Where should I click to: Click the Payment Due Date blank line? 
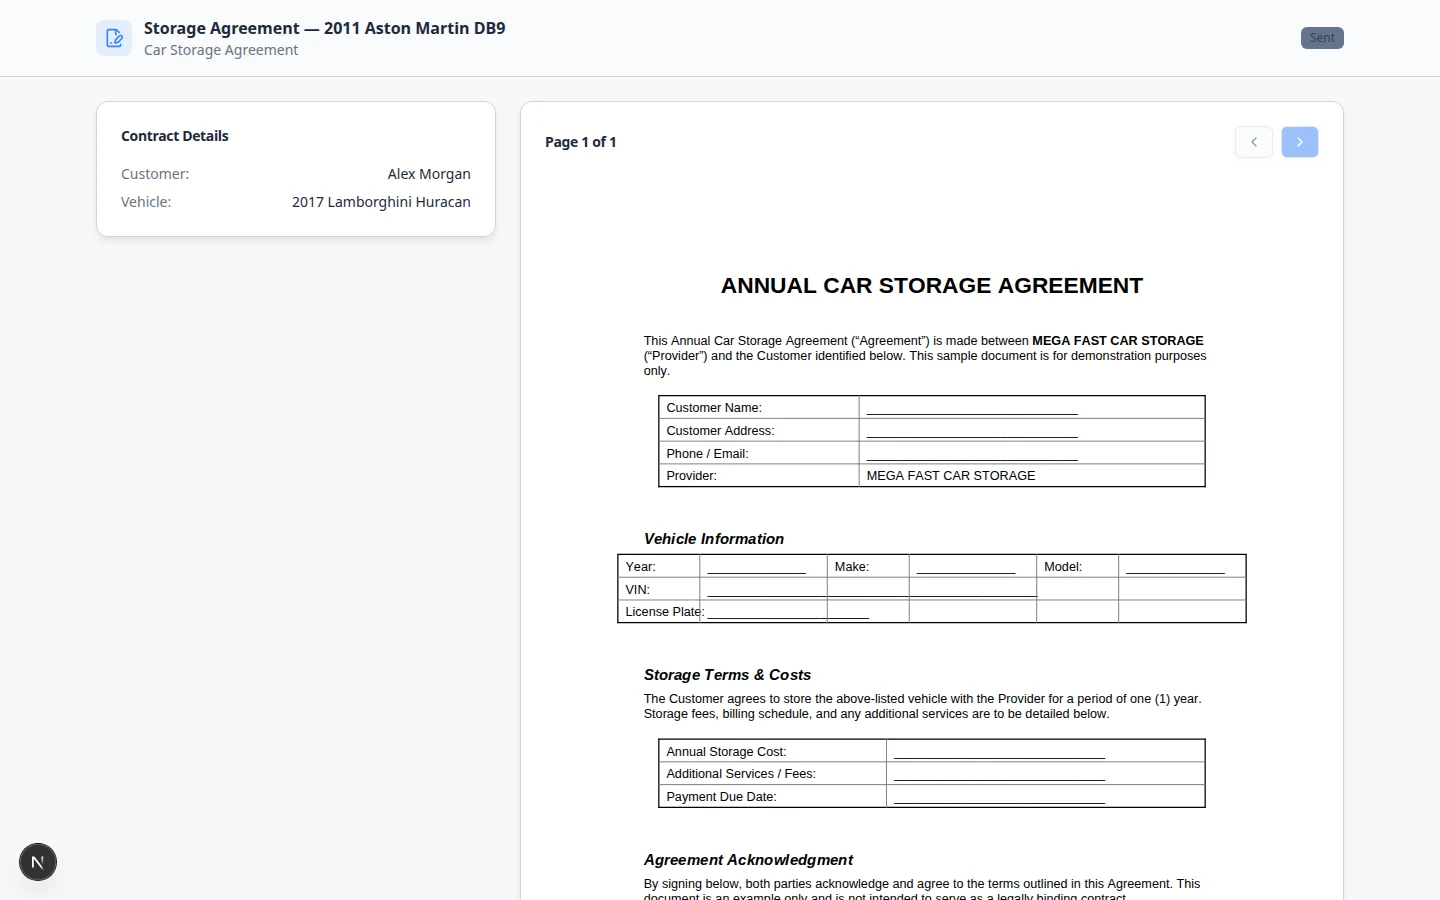click(999, 797)
